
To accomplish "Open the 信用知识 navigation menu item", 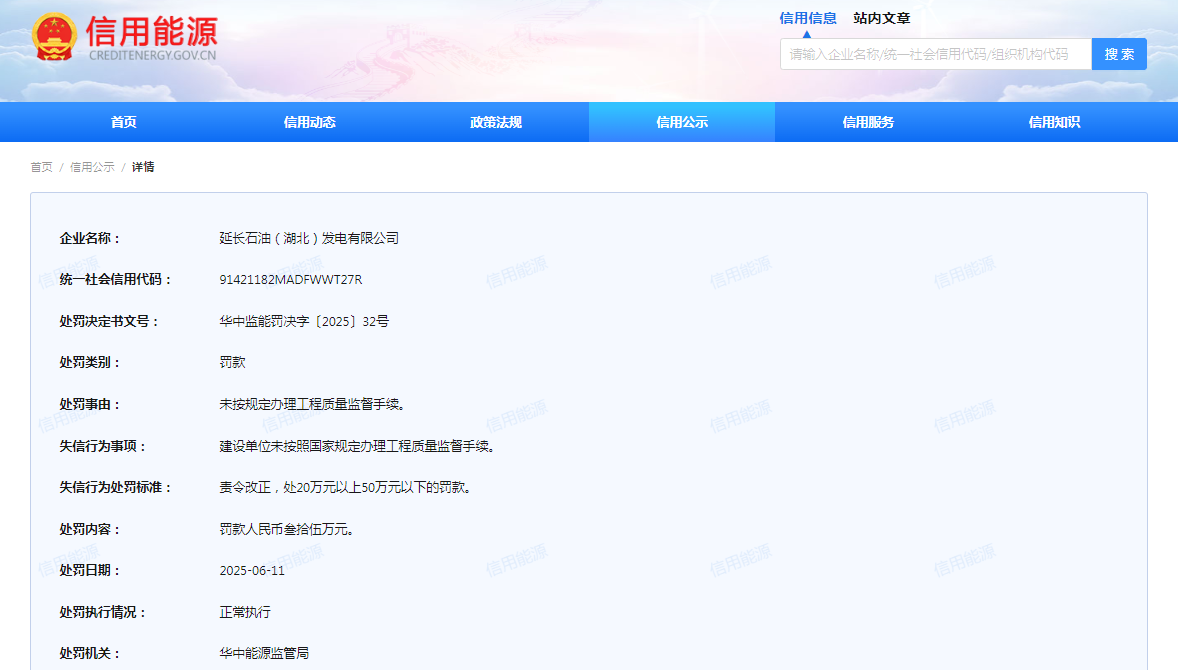I will click(1055, 122).
